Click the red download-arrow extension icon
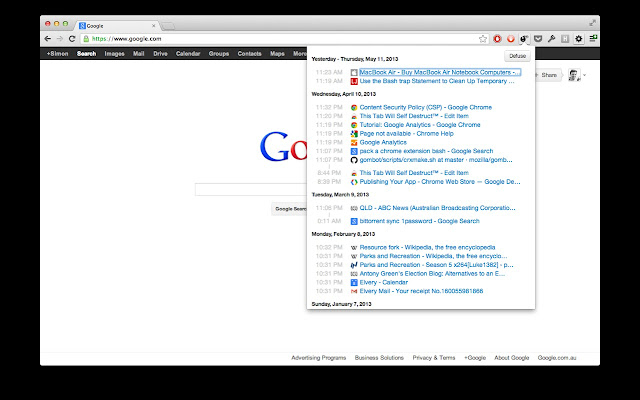 (511, 39)
